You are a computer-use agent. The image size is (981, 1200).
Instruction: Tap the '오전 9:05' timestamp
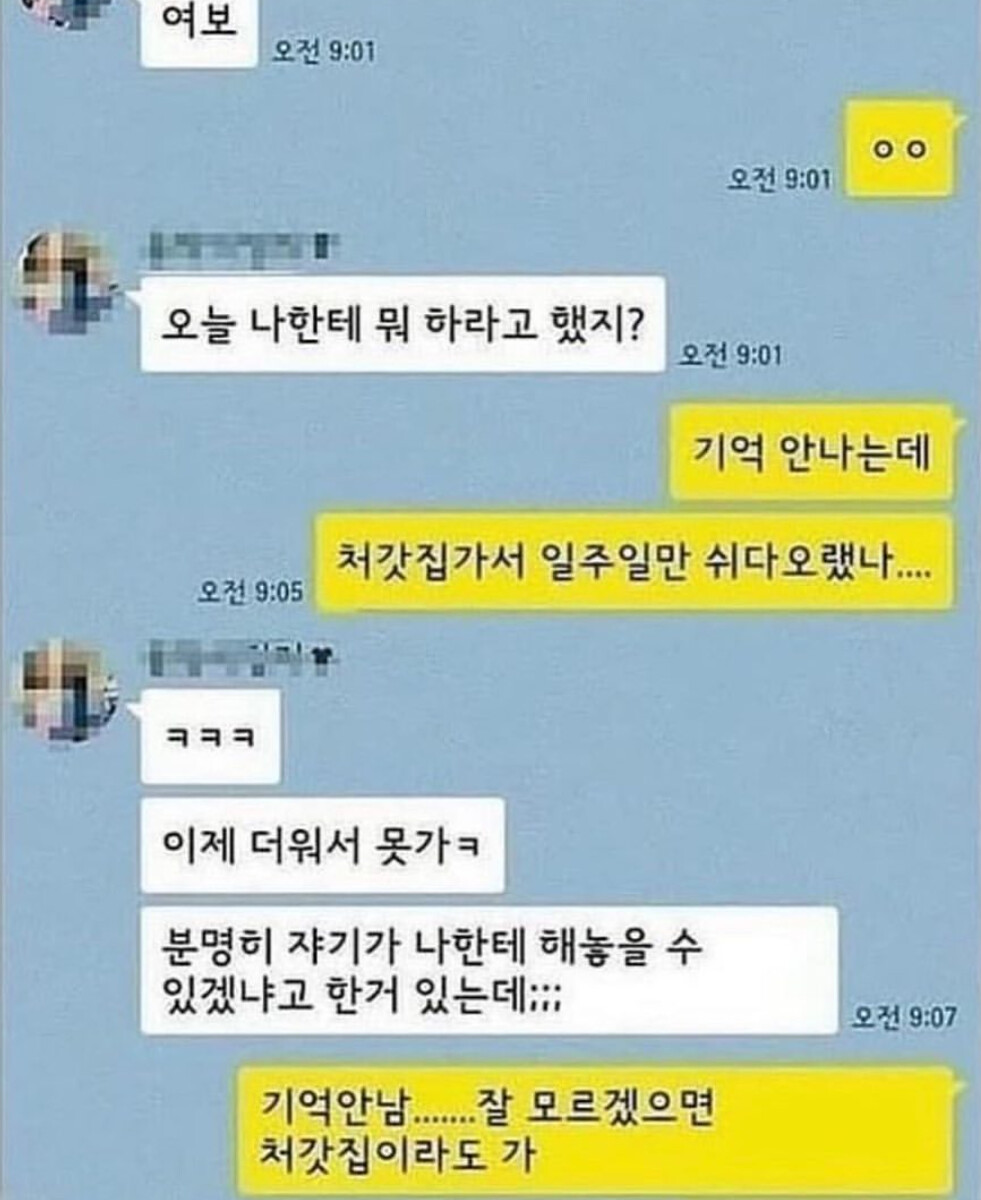click(250, 592)
